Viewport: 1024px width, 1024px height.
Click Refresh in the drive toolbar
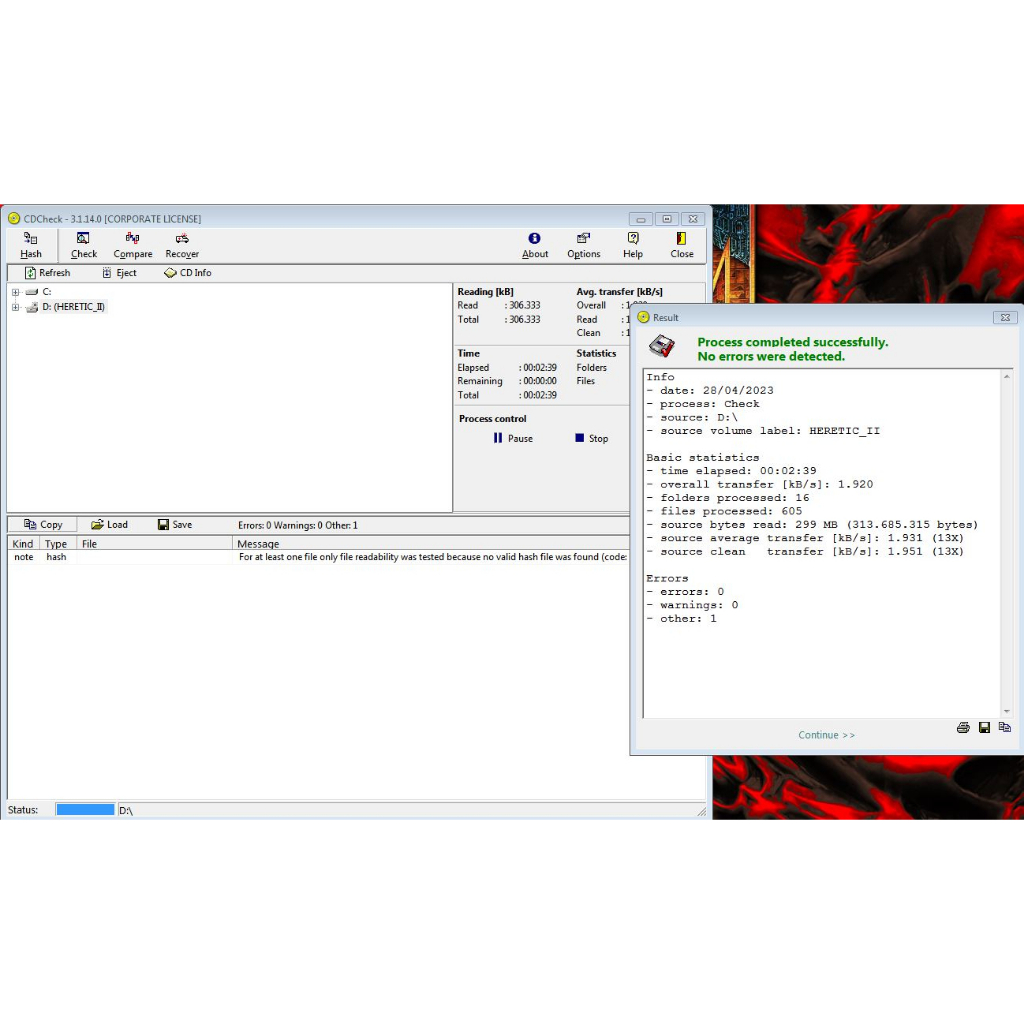[47, 273]
